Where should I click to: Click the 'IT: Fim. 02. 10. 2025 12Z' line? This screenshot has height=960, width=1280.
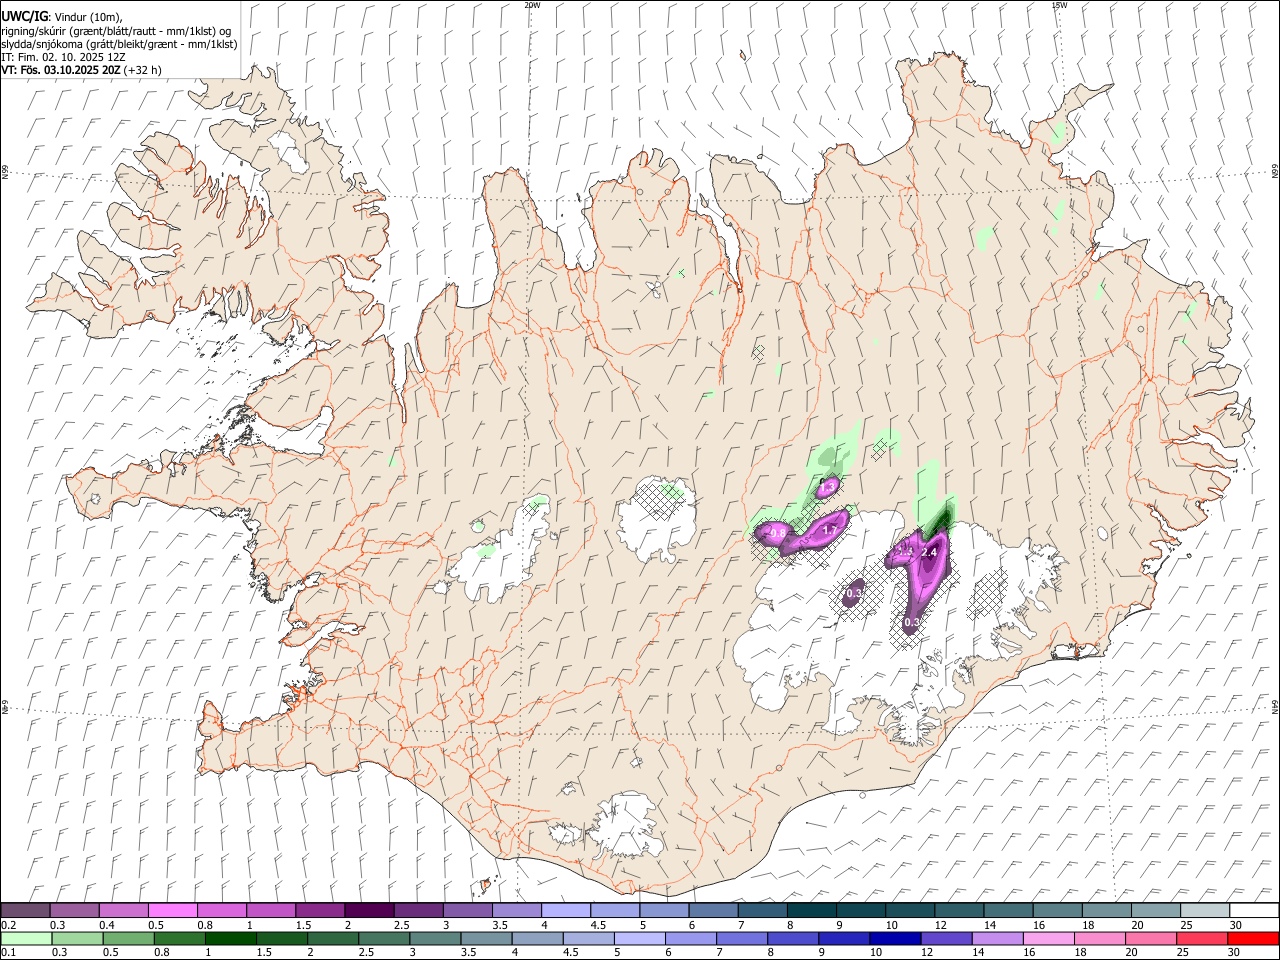(63, 57)
